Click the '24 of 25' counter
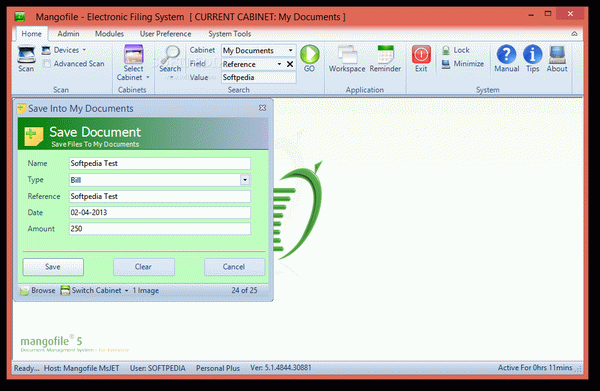Screen dimensions: 600x391 click(244, 290)
